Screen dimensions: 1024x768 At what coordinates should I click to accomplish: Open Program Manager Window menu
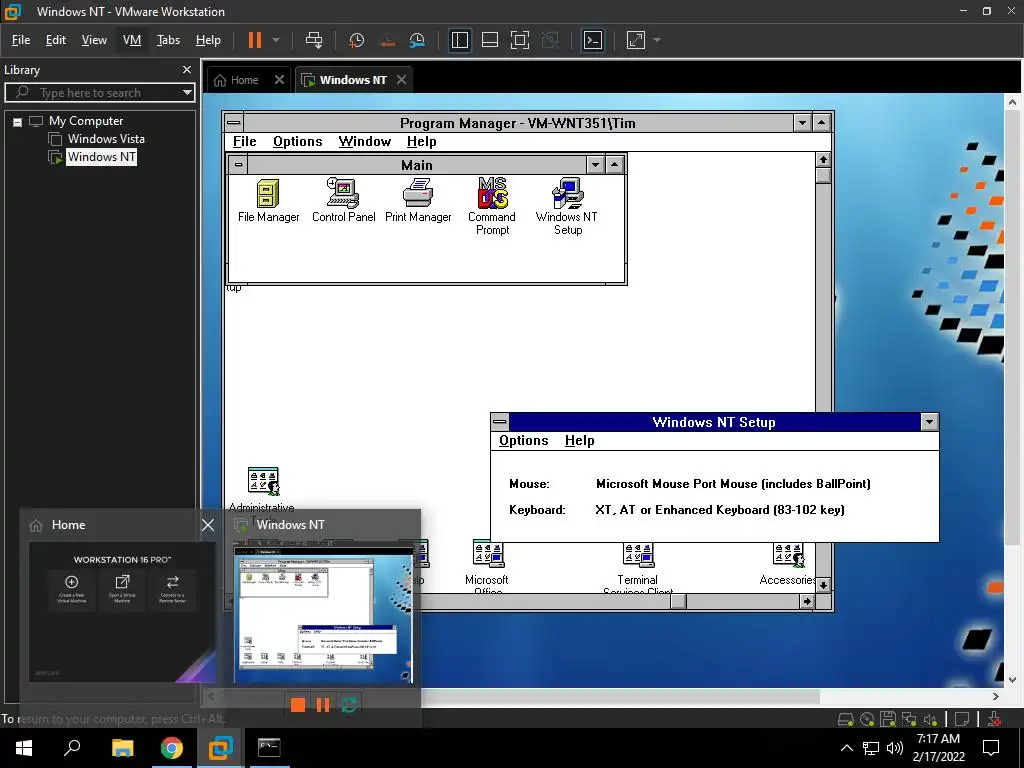pyautogui.click(x=364, y=142)
